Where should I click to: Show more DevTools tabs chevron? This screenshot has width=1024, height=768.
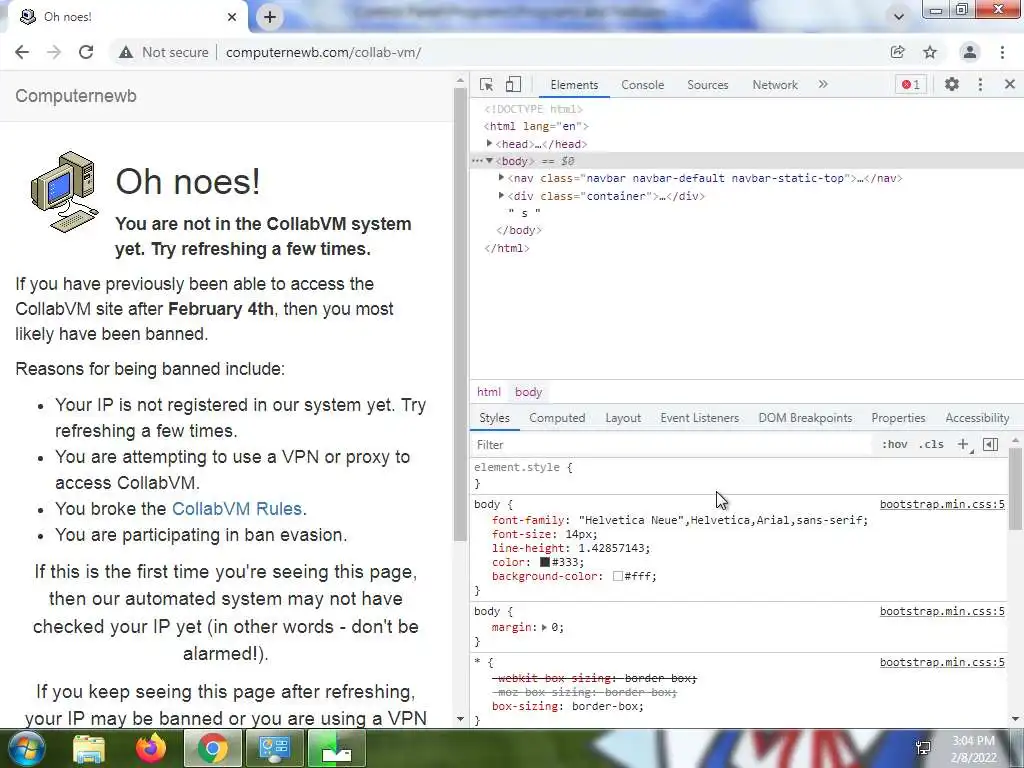[x=823, y=84]
